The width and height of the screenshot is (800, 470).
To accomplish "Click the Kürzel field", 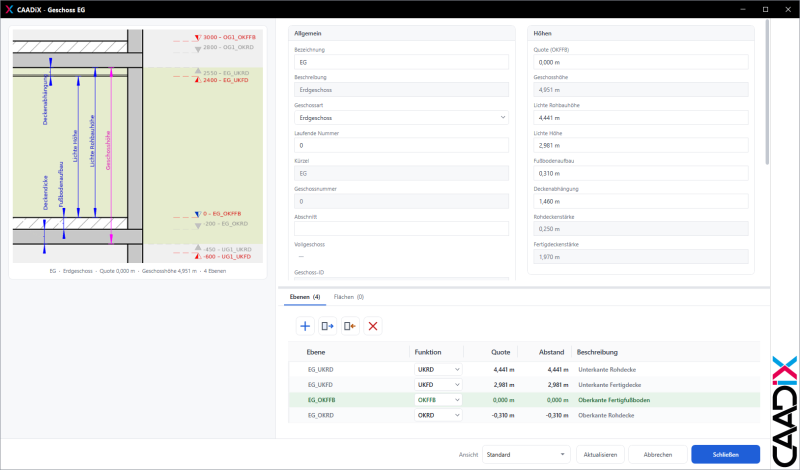I will pos(401,174).
